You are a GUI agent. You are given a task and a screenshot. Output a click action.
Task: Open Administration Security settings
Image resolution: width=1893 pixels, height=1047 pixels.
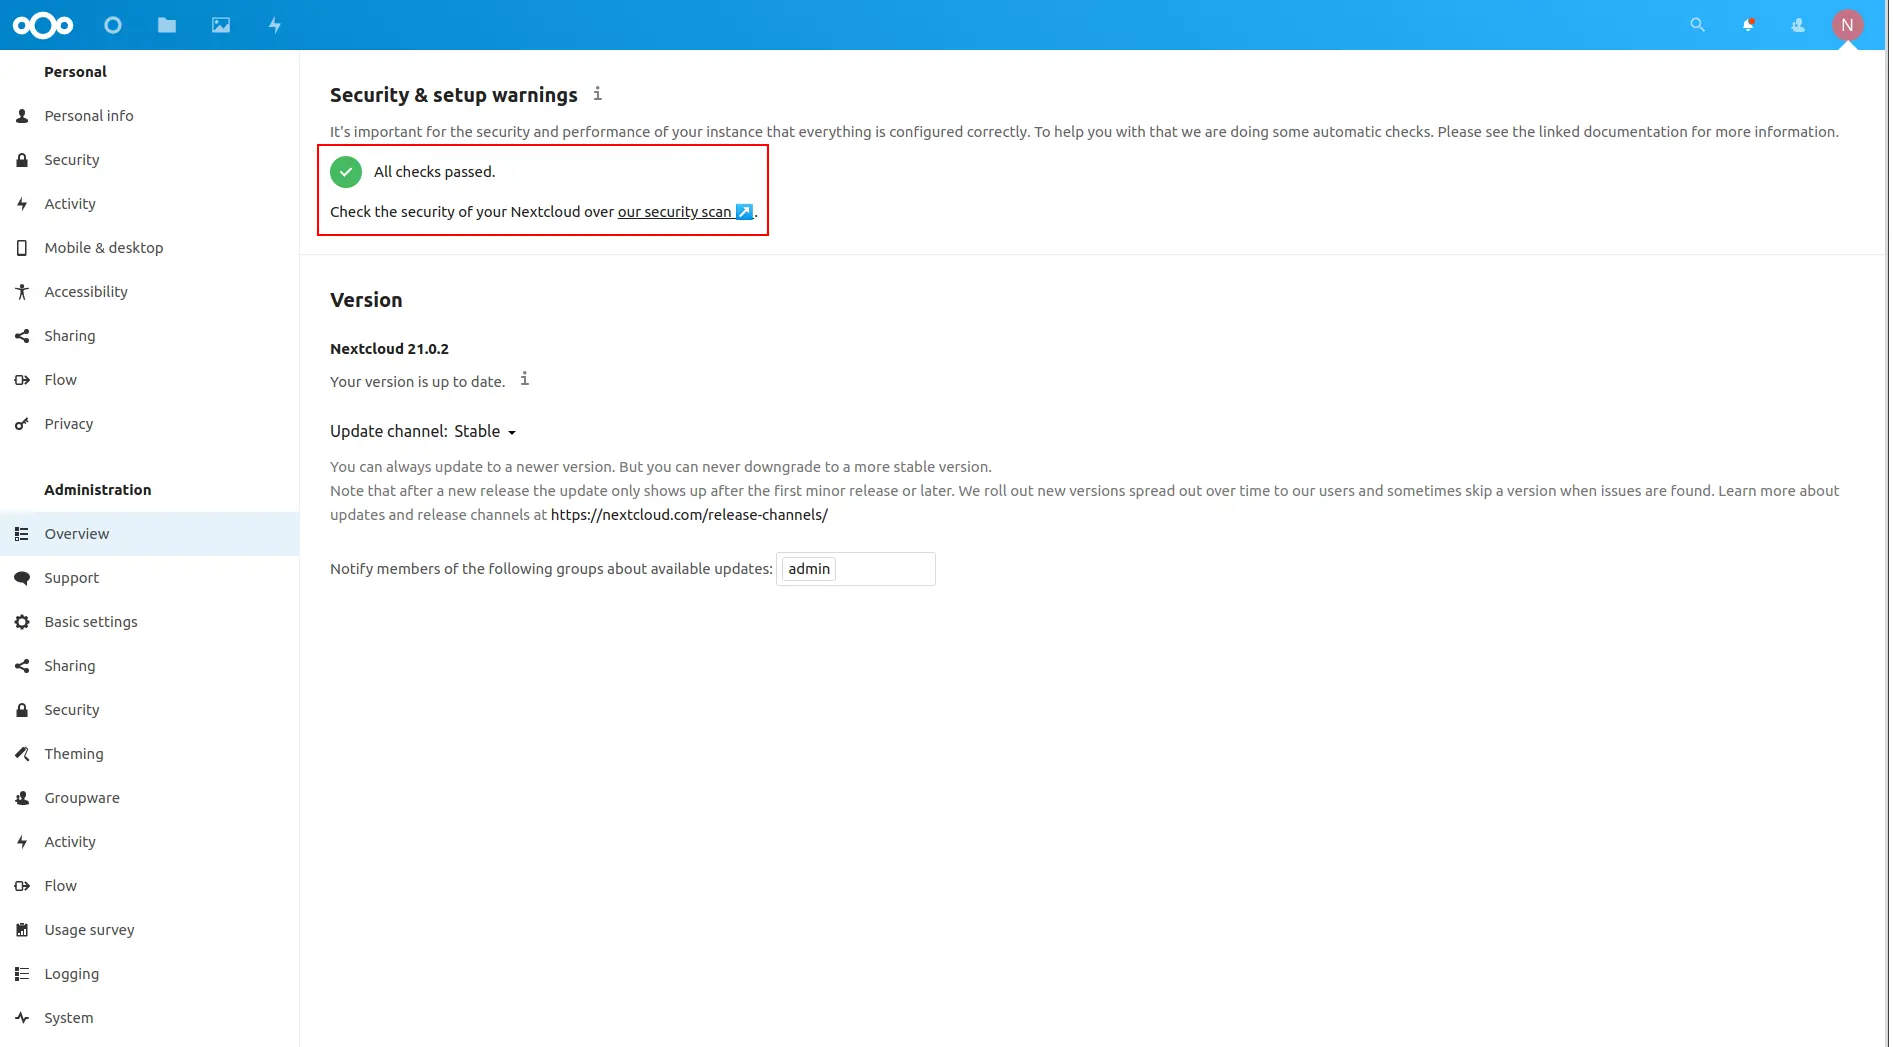[x=150, y=710]
